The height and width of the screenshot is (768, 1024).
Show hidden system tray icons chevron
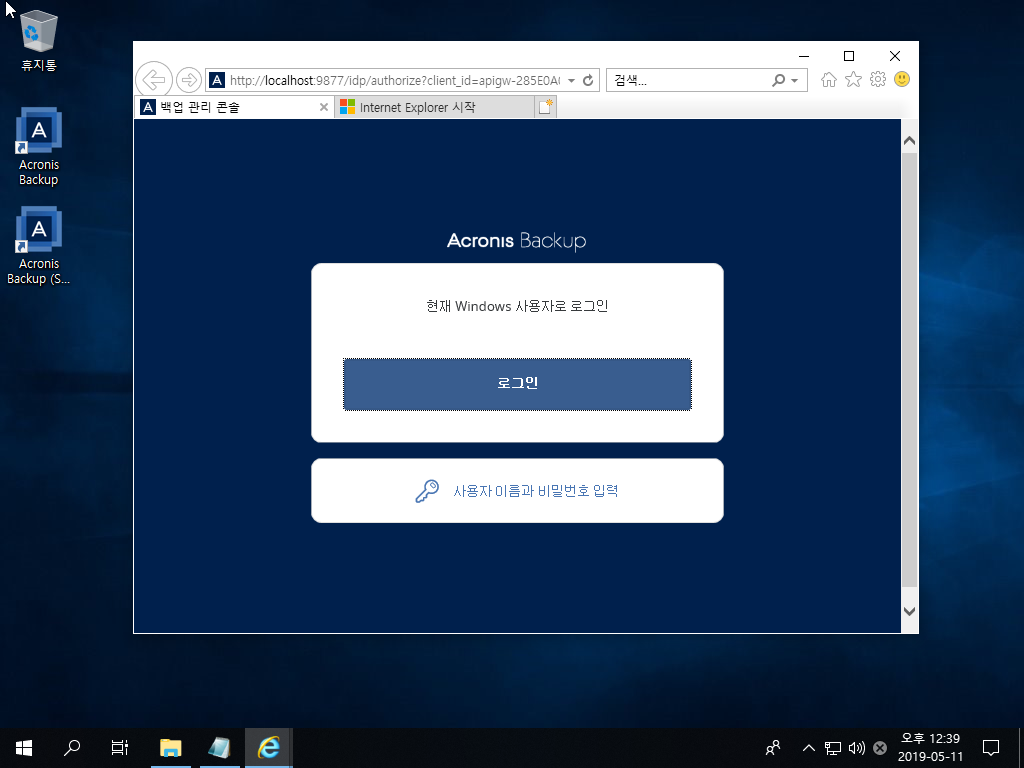coord(808,748)
